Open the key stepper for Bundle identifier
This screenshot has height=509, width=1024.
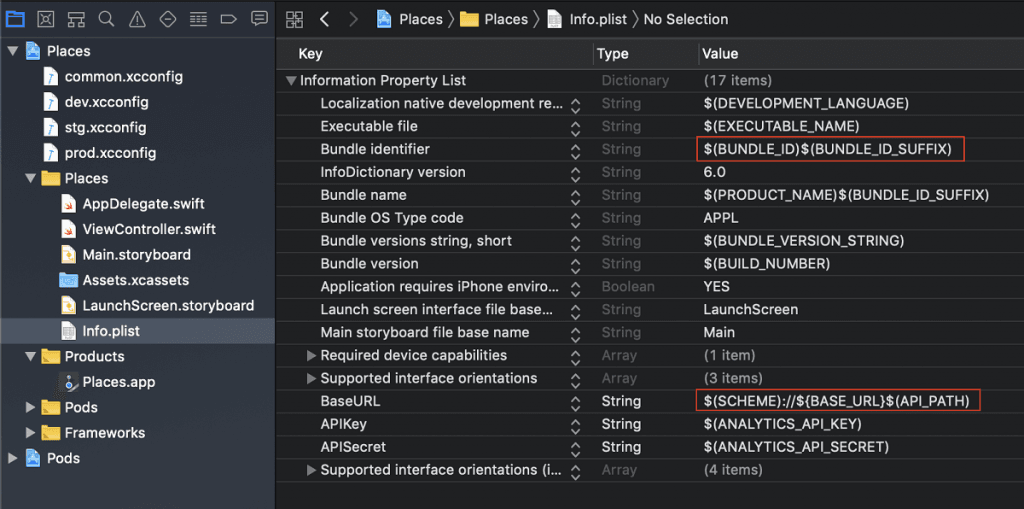pos(575,151)
